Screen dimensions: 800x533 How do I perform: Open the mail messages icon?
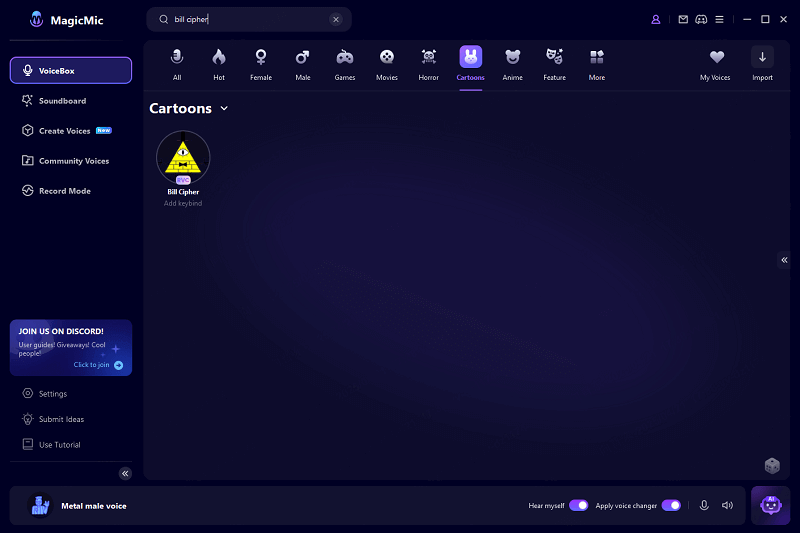coord(683,19)
